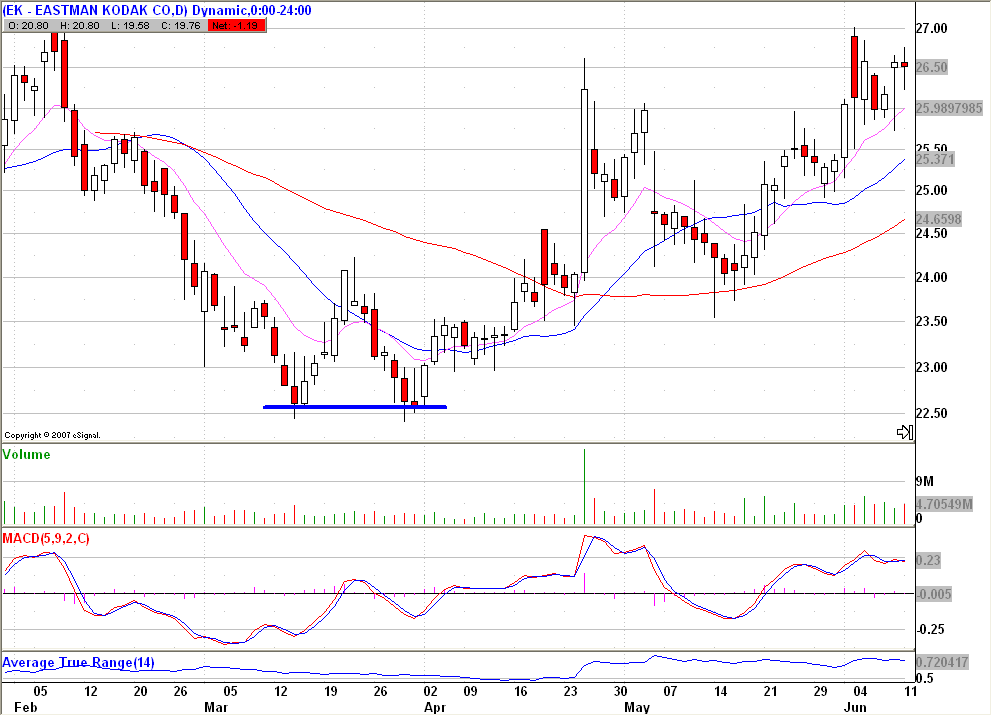992x716 pixels.
Task: Click the scroll-to-latest arrow icon
Action: click(905, 432)
